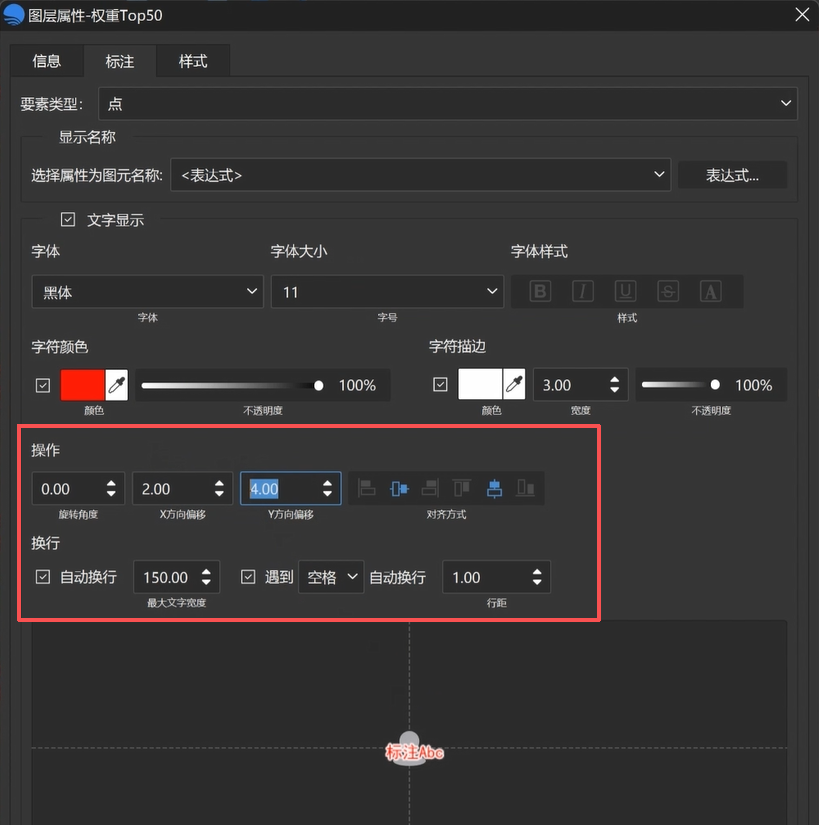
Task: Set alignment to right align
Action: 430,488
